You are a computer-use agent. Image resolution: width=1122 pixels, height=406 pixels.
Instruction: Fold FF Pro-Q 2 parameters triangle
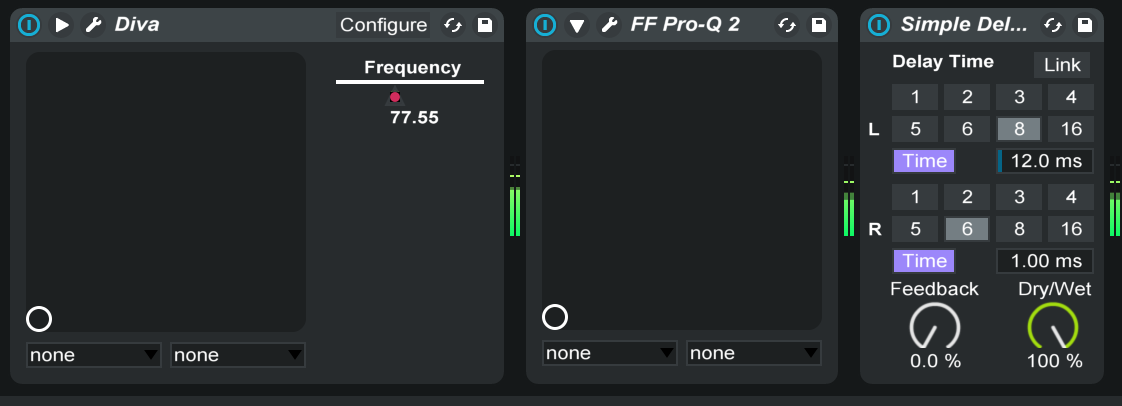577,26
